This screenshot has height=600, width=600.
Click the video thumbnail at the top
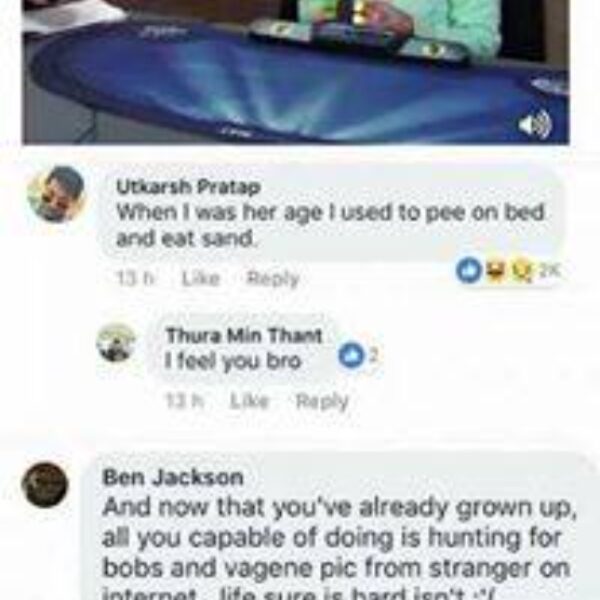tap(296, 72)
